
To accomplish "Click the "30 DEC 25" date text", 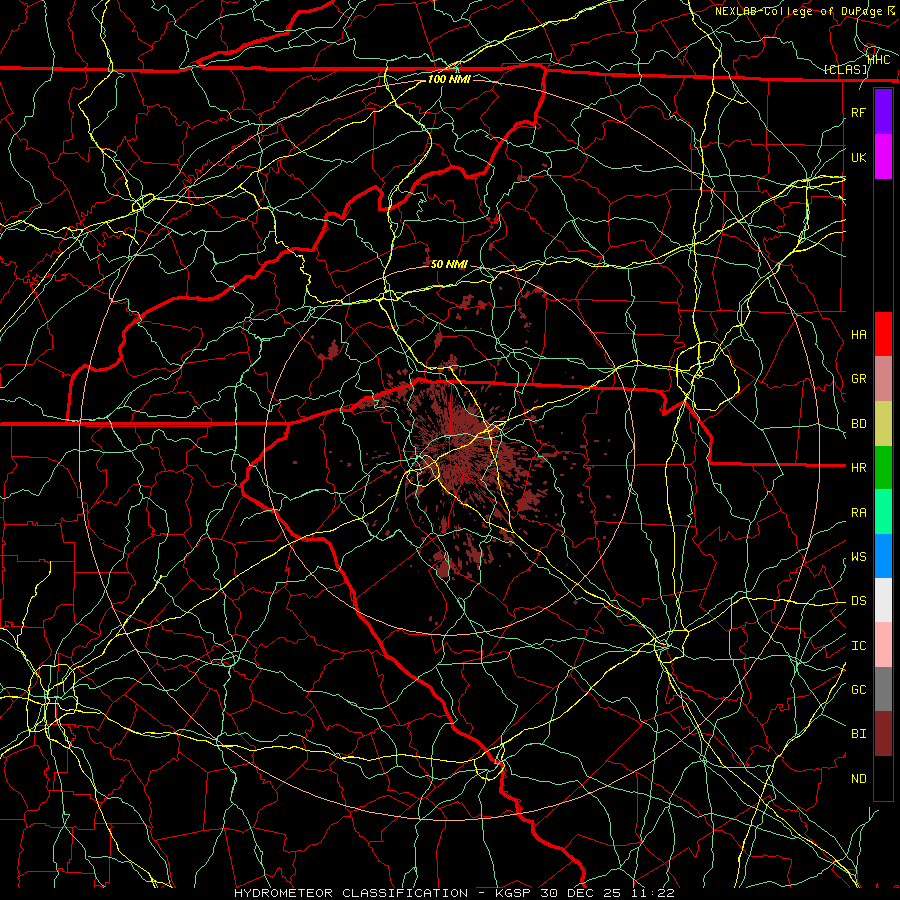I will [x=579, y=893].
